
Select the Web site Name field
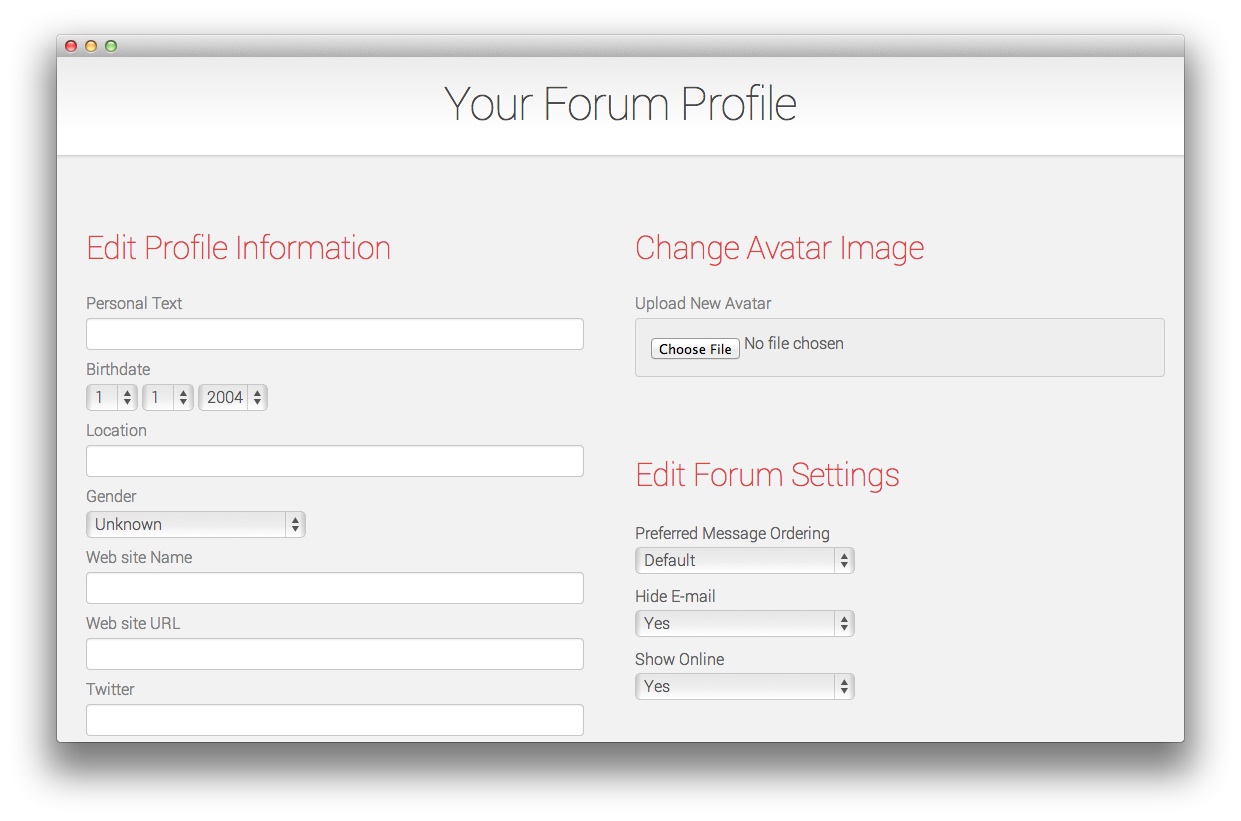tap(335, 588)
